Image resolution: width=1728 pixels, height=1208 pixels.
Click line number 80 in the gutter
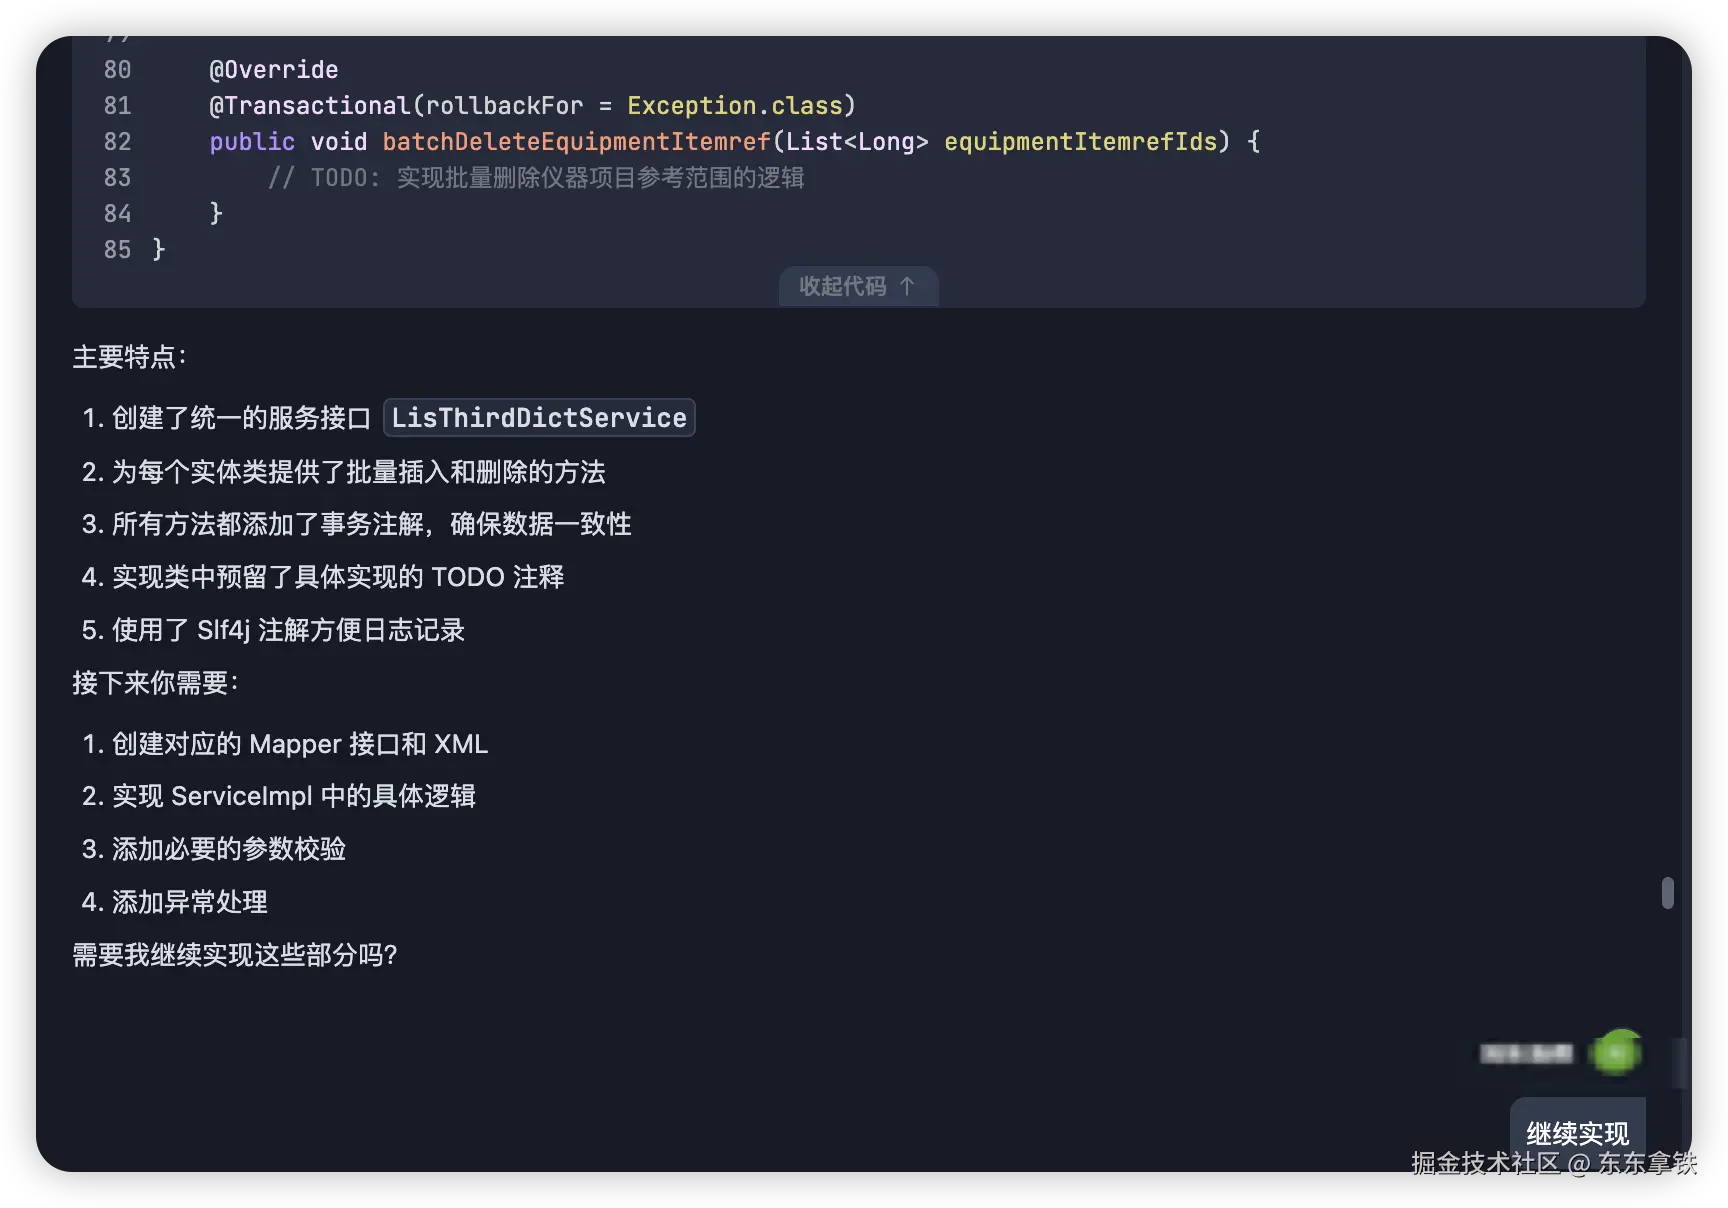pyautogui.click(x=117, y=69)
